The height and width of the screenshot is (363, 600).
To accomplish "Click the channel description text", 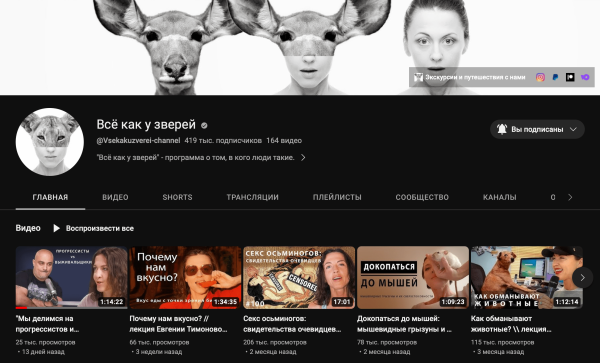I will click(x=196, y=158).
